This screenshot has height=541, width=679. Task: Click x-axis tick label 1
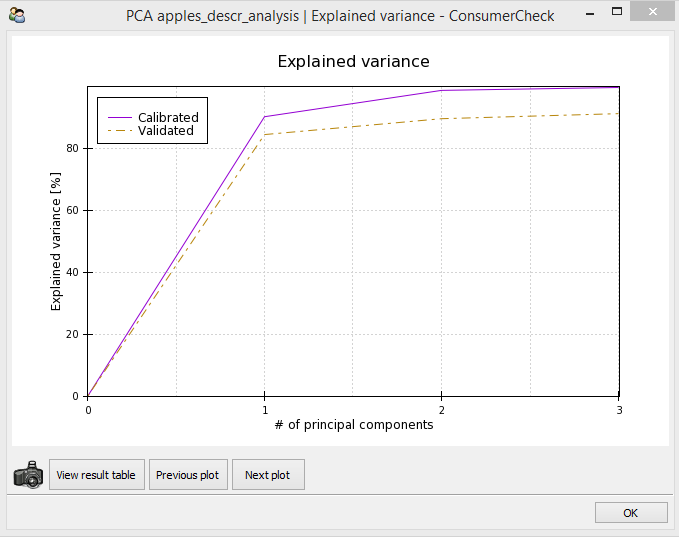(265, 410)
